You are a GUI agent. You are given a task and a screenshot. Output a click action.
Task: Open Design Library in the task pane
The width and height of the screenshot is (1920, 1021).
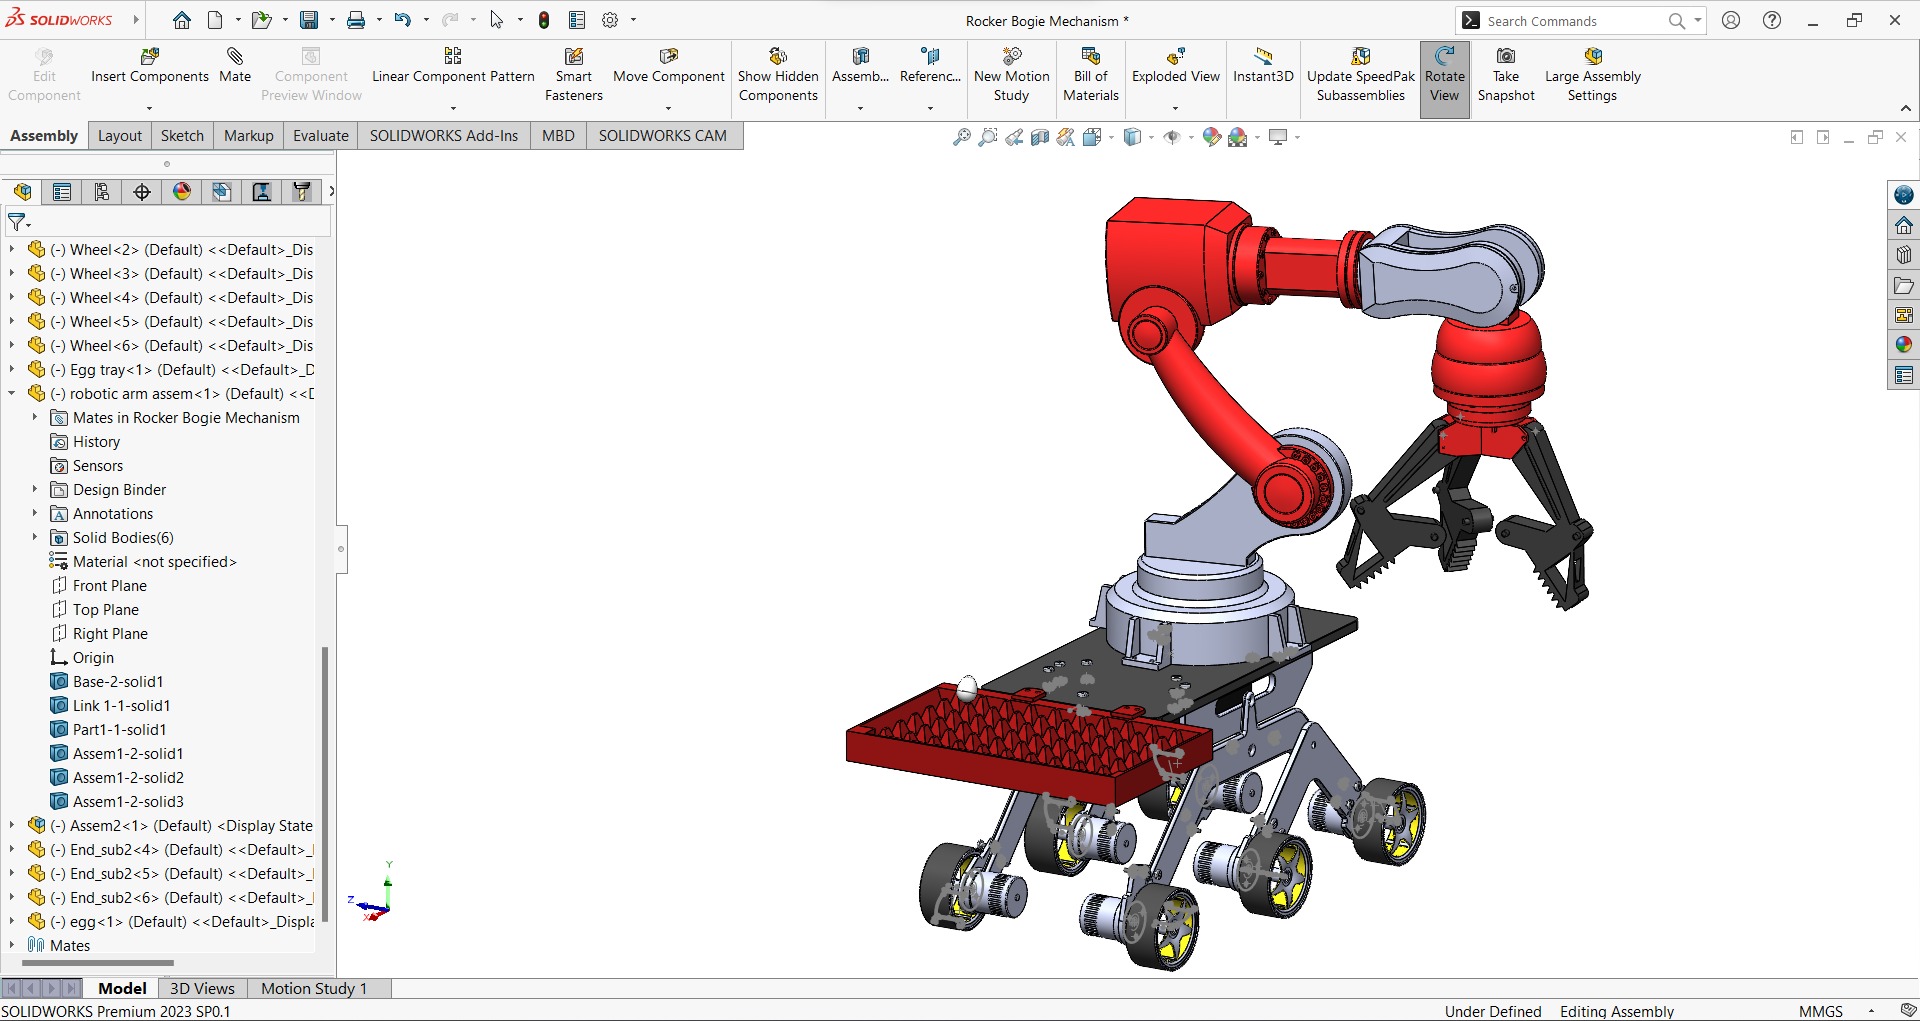(x=1903, y=255)
